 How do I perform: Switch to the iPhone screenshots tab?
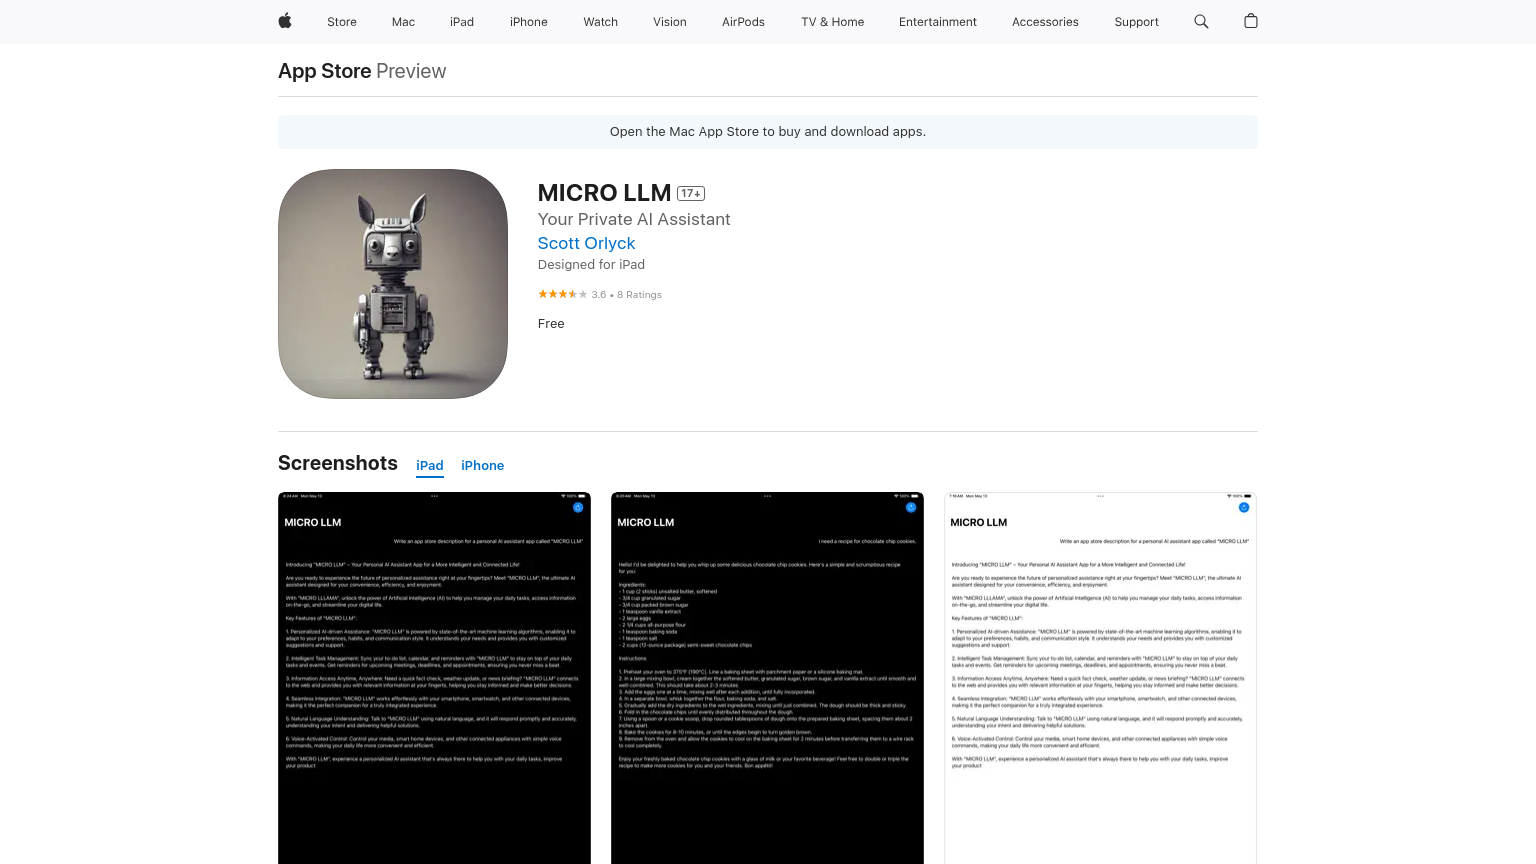pyautogui.click(x=482, y=466)
